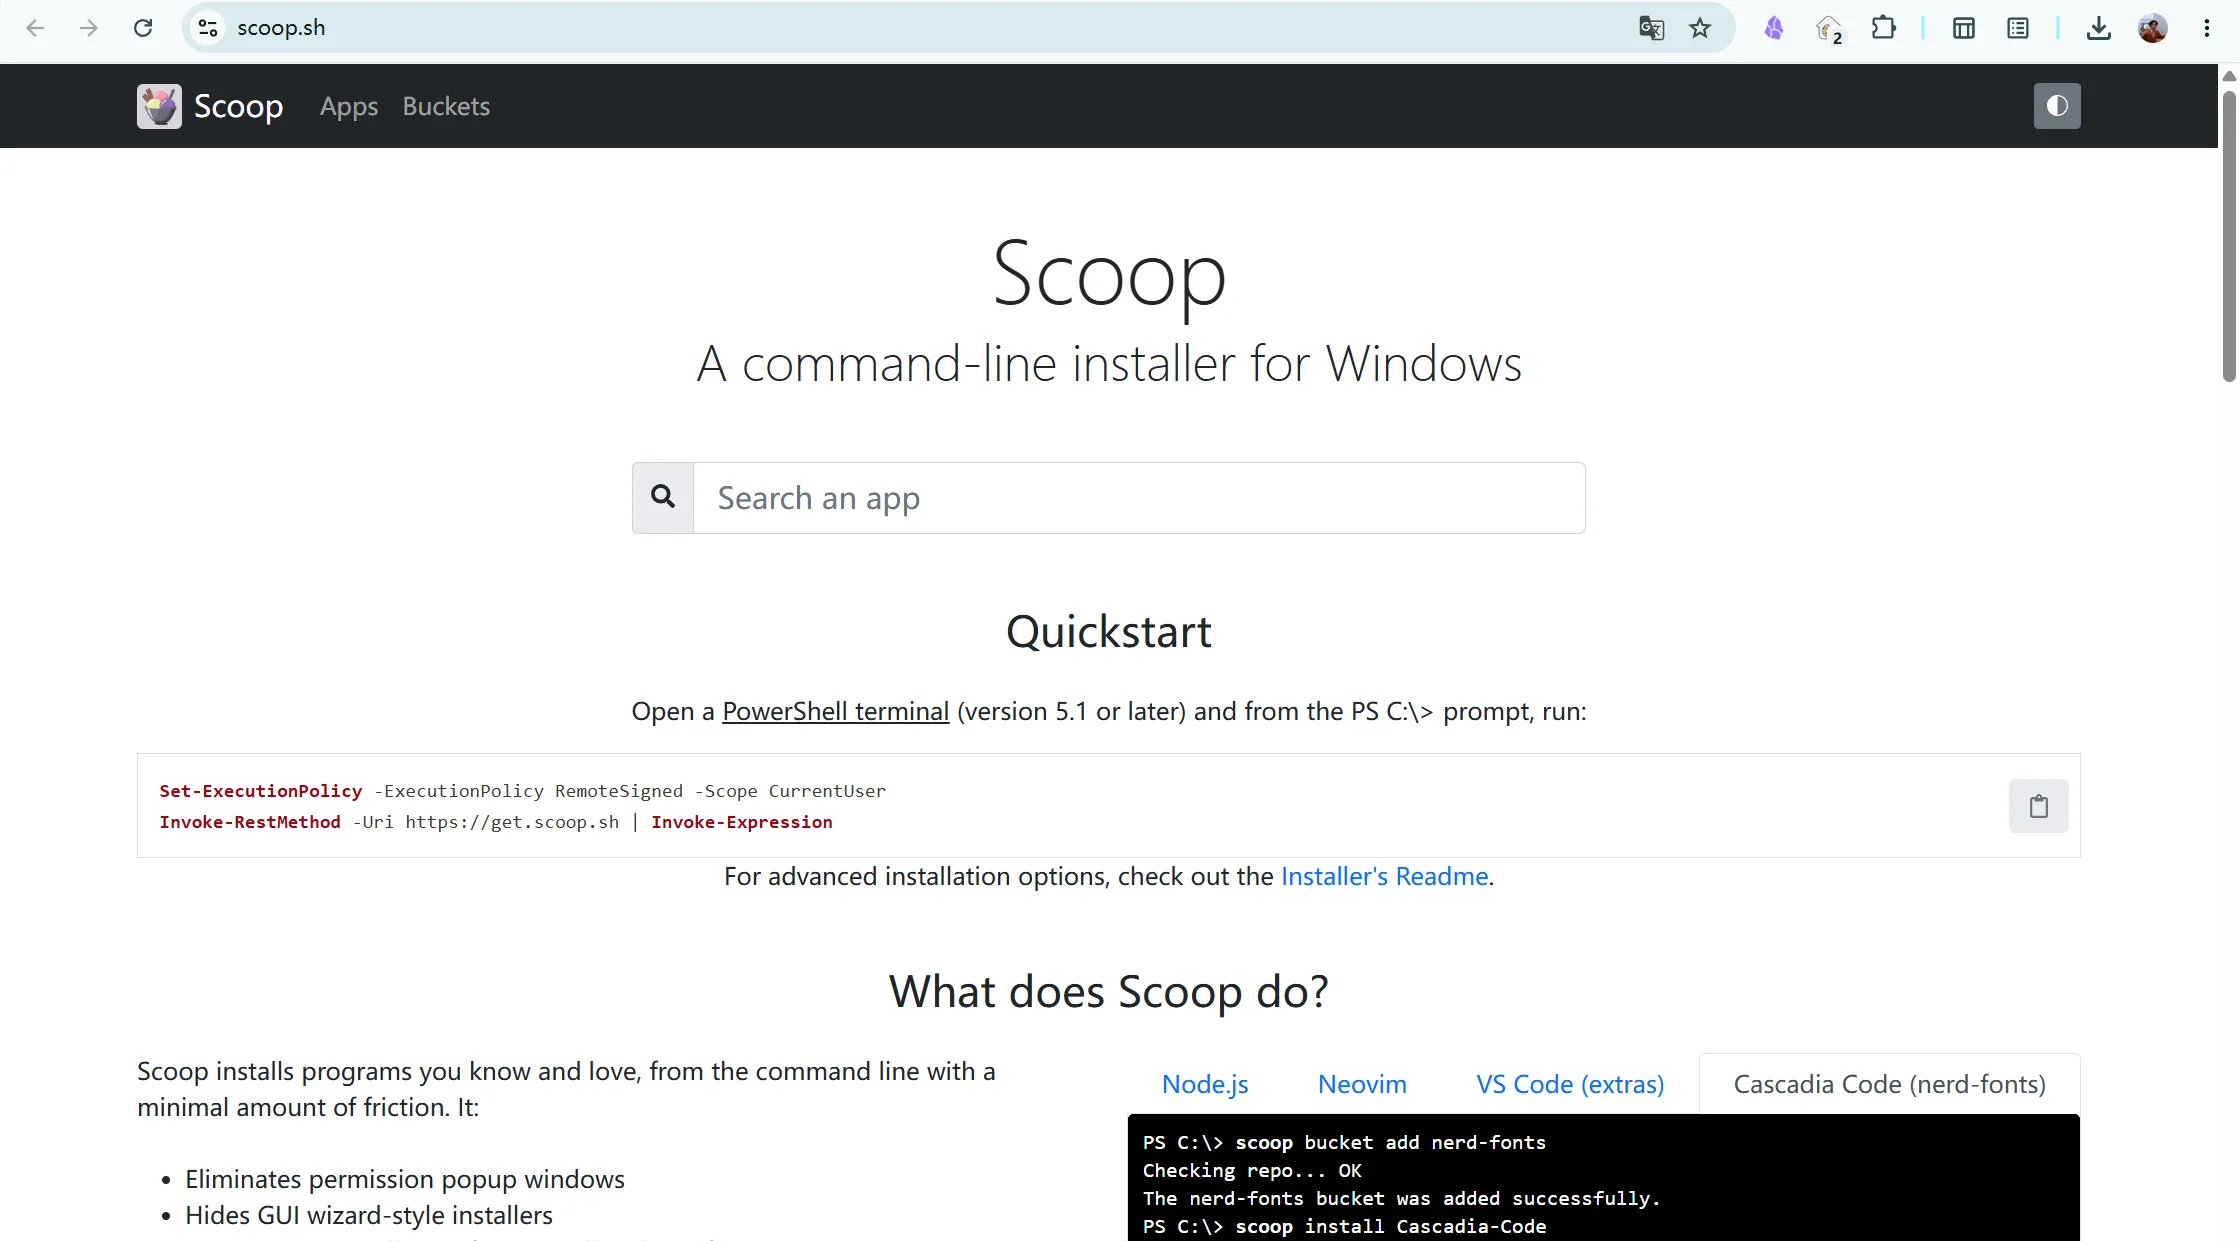This screenshot has width=2240, height=1241.
Task: Click the page vertical scrollbar thumb
Action: pos(2229,236)
